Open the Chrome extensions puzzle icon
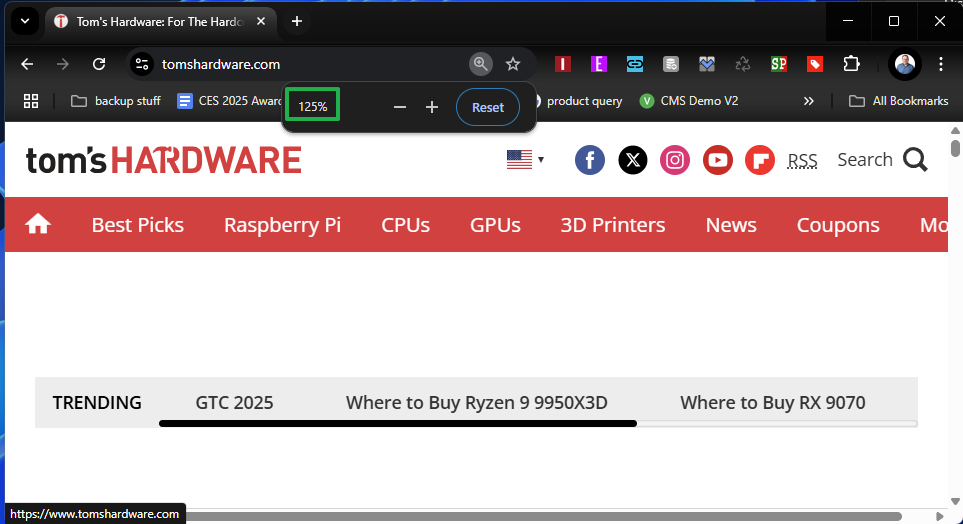This screenshot has height=524, width=963. click(x=851, y=64)
